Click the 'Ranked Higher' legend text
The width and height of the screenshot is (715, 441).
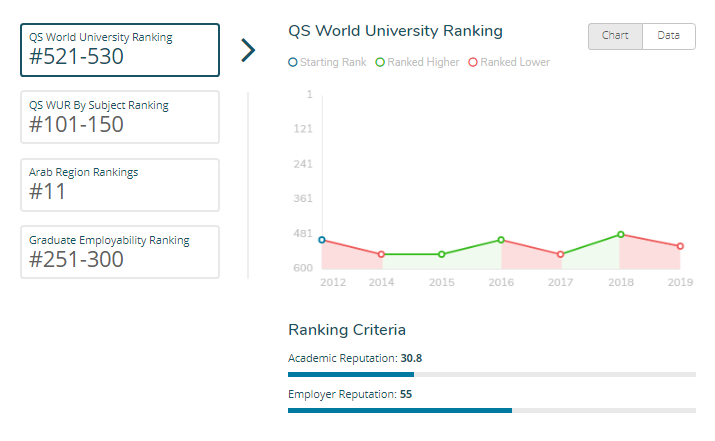pyautogui.click(x=423, y=62)
